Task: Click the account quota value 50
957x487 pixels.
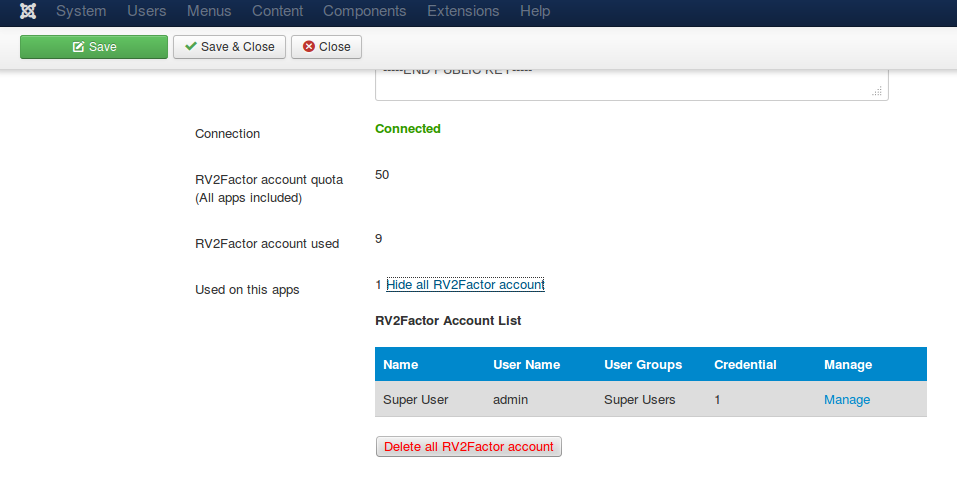Action: [x=382, y=175]
